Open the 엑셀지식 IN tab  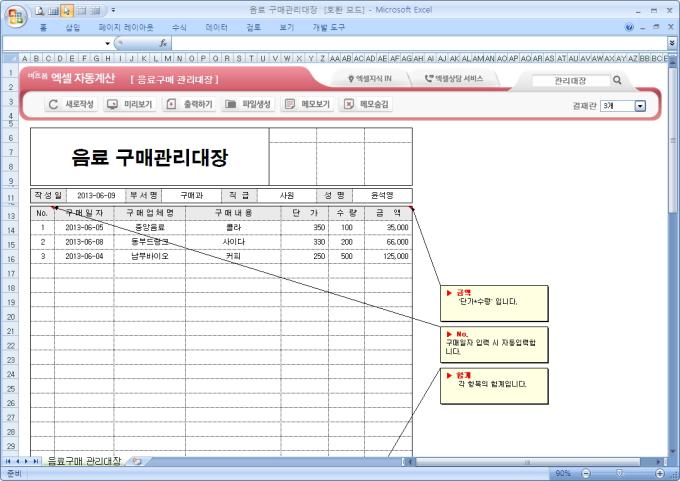coord(370,79)
